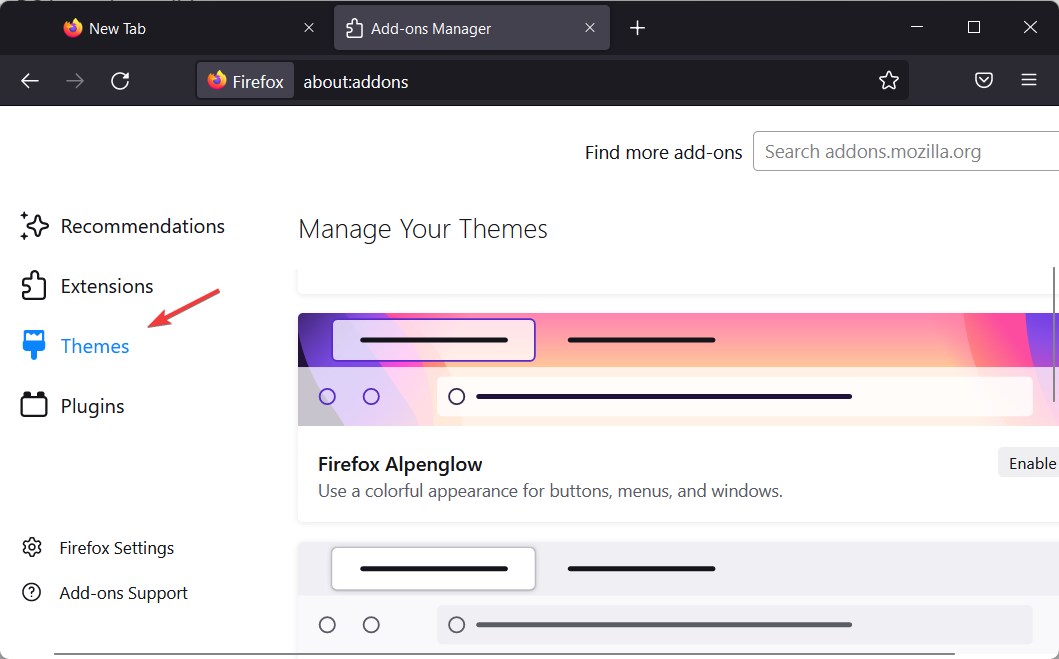Click the Themes paintbrush icon

tap(33, 345)
